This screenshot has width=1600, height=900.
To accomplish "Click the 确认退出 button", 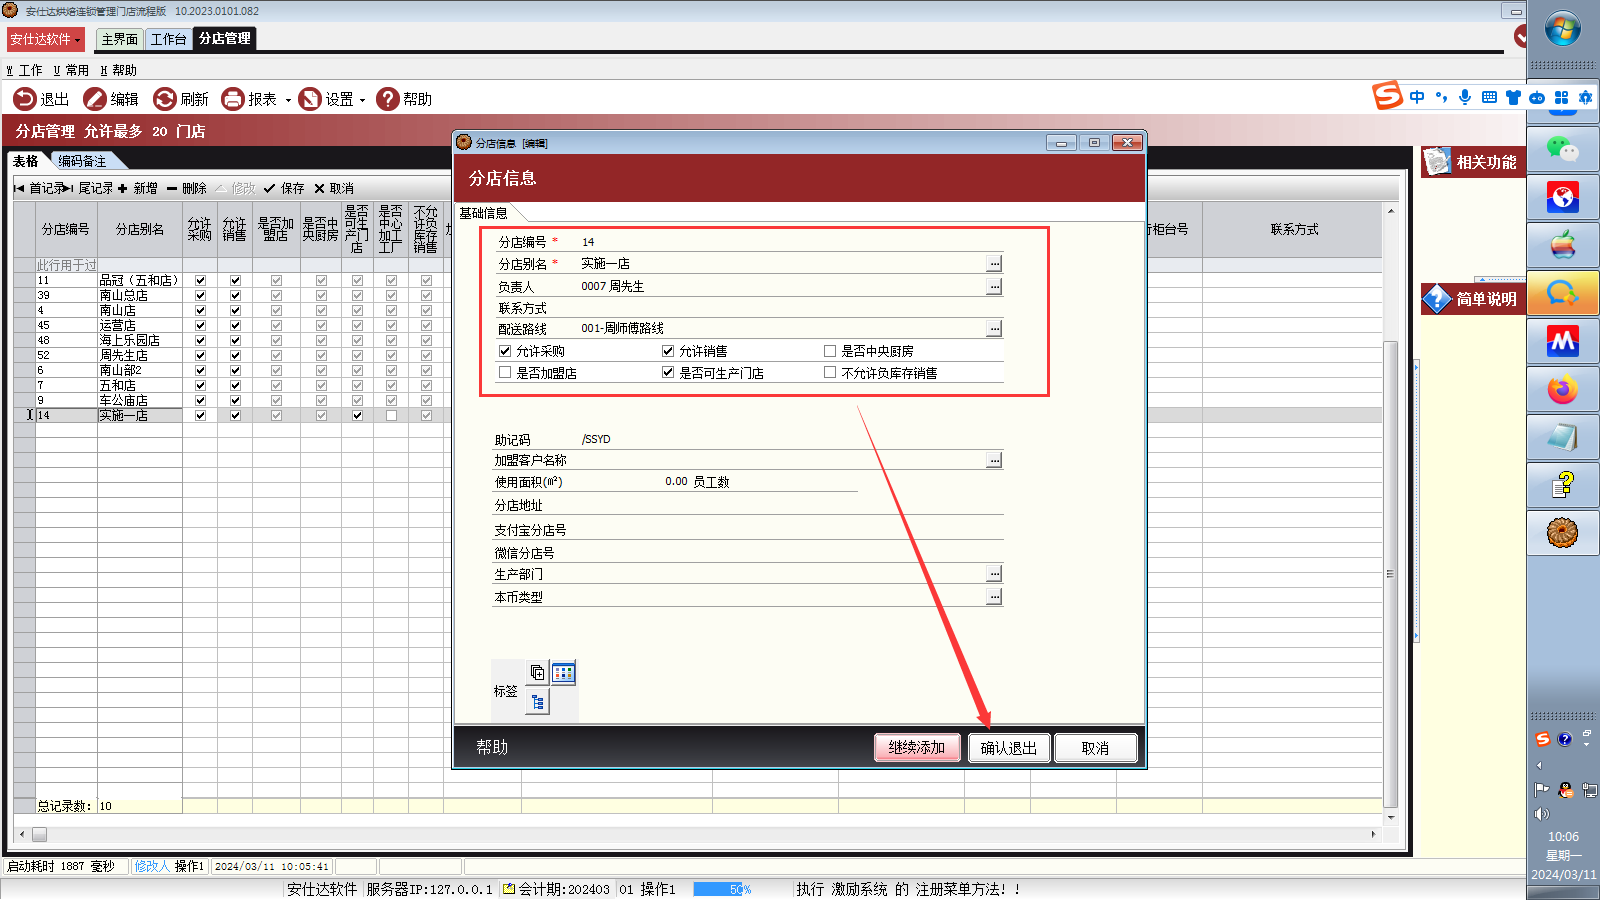I will click(1009, 748).
